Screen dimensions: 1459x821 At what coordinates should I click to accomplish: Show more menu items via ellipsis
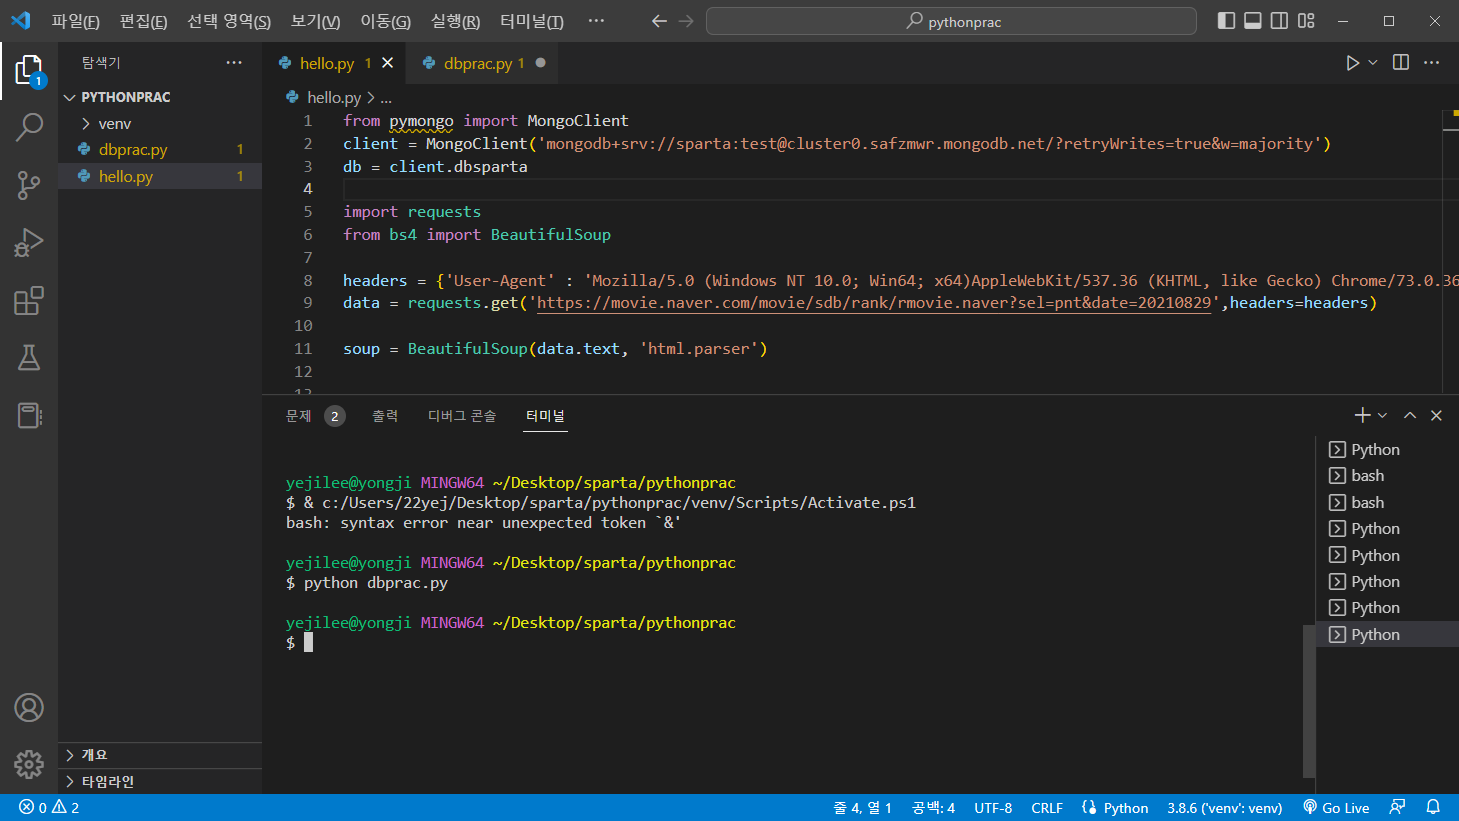point(596,21)
